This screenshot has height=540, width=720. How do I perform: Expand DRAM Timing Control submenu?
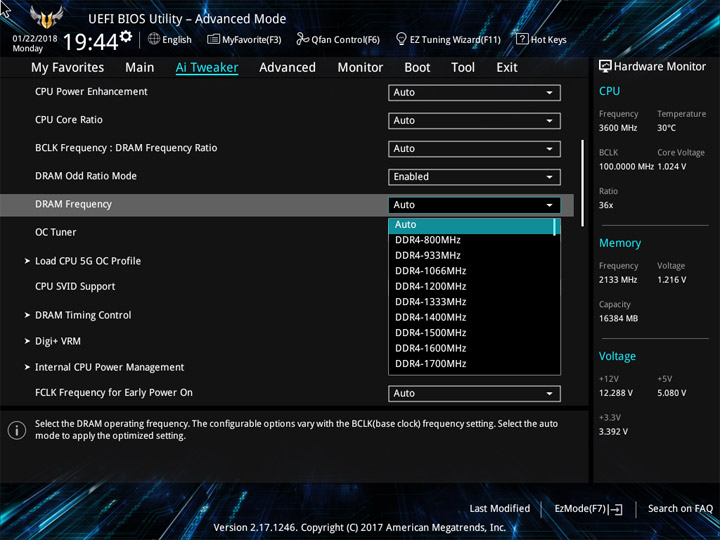point(78,315)
